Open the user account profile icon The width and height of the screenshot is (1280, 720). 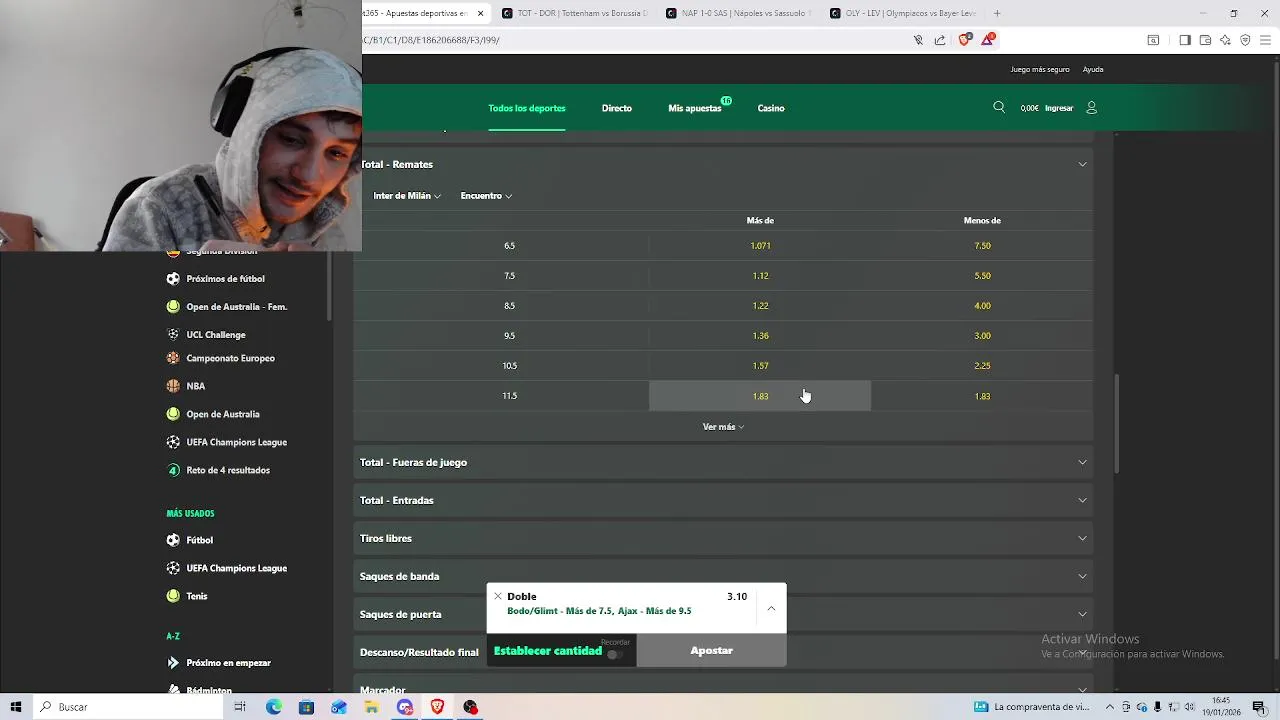1091,107
